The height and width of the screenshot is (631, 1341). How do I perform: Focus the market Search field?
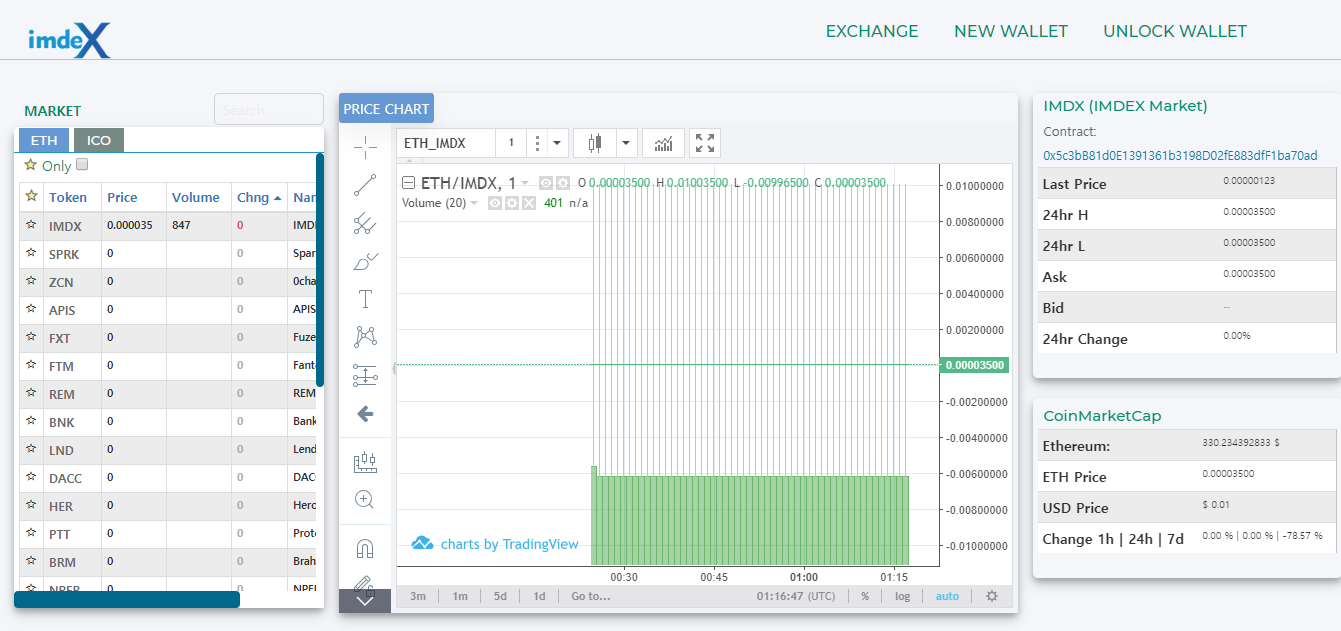pos(269,110)
